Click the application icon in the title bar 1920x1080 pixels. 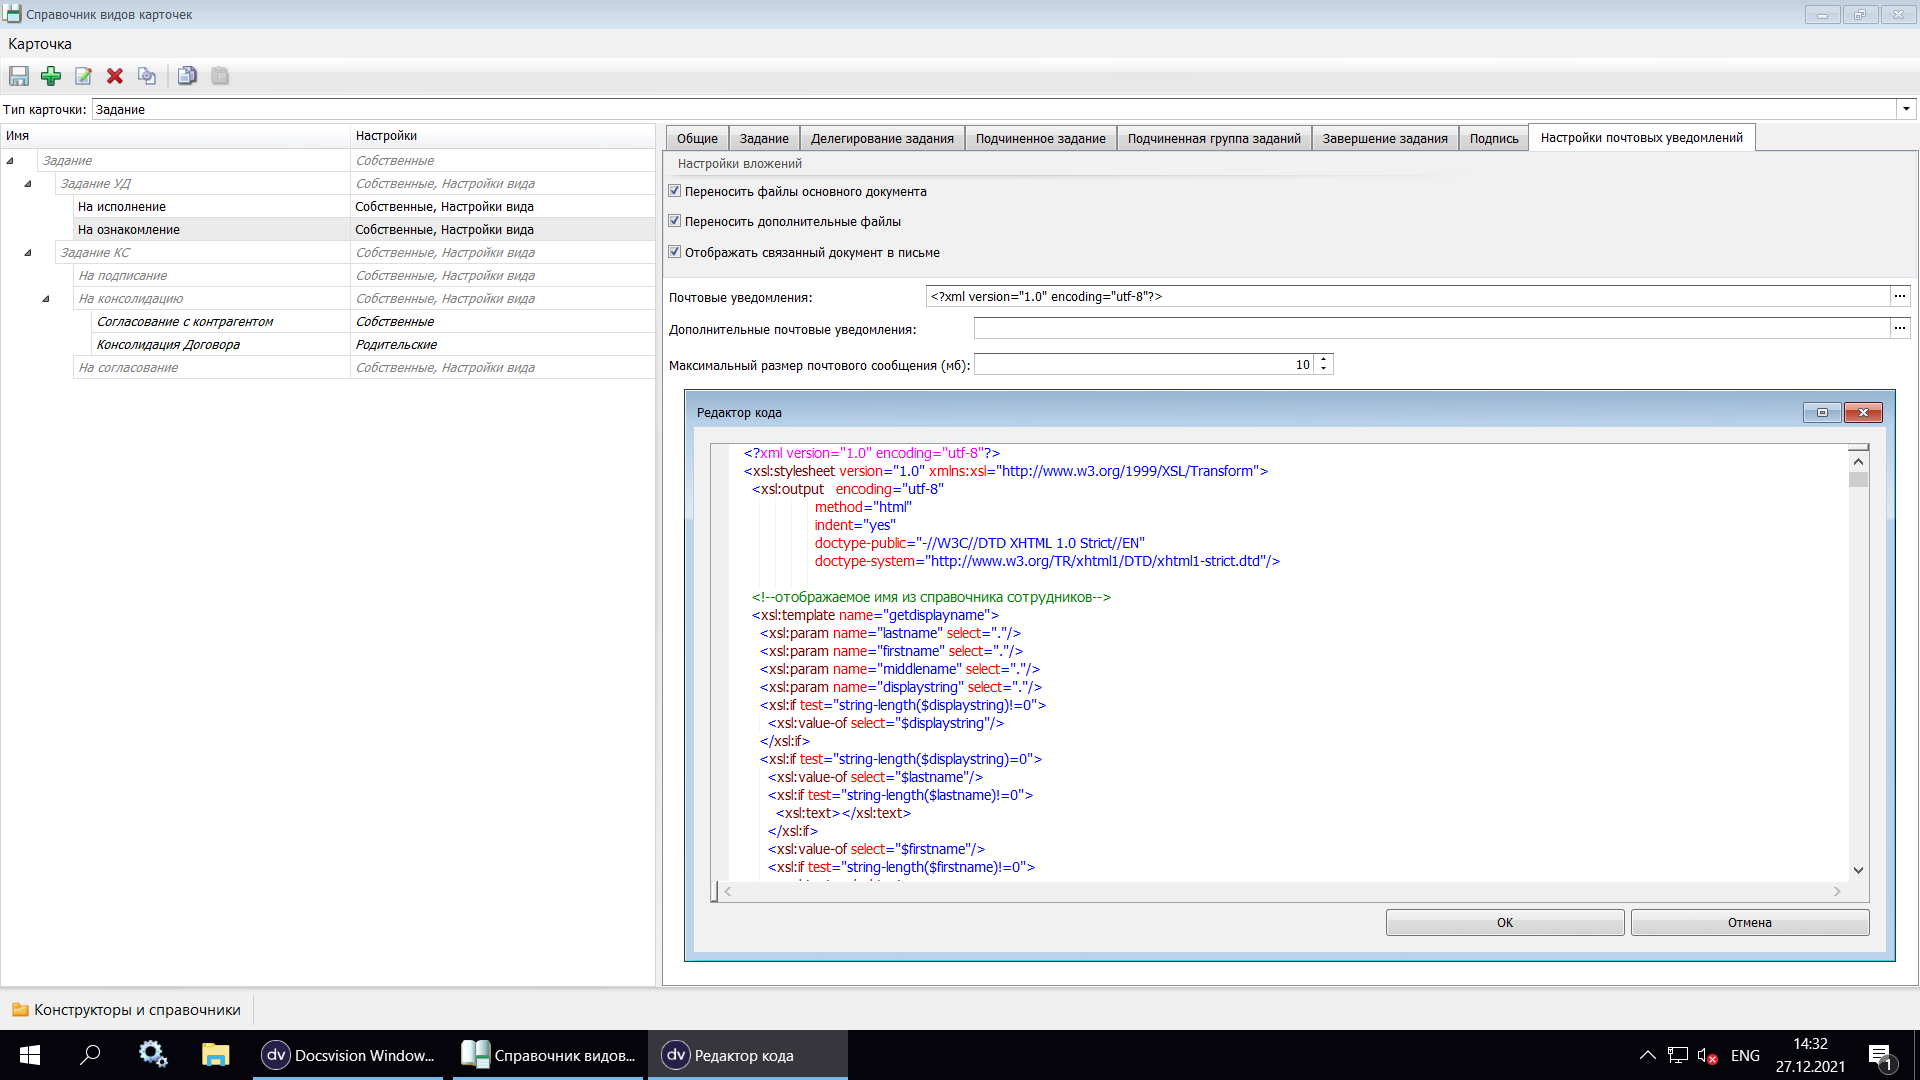[12, 14]
